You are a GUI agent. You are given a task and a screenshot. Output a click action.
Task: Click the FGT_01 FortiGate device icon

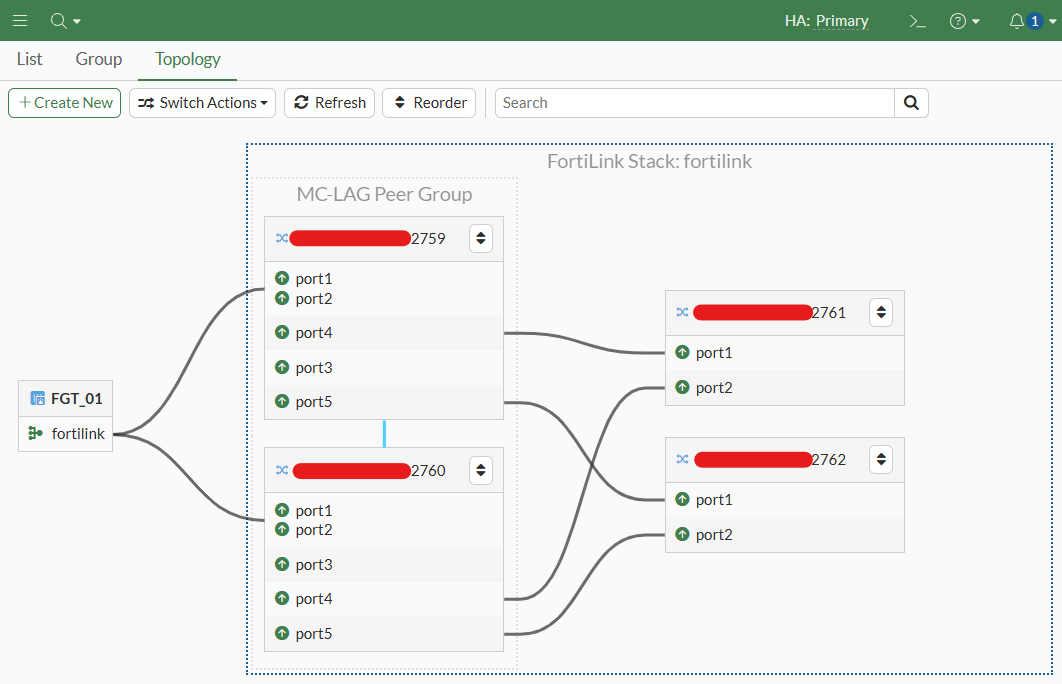point(38,398)
